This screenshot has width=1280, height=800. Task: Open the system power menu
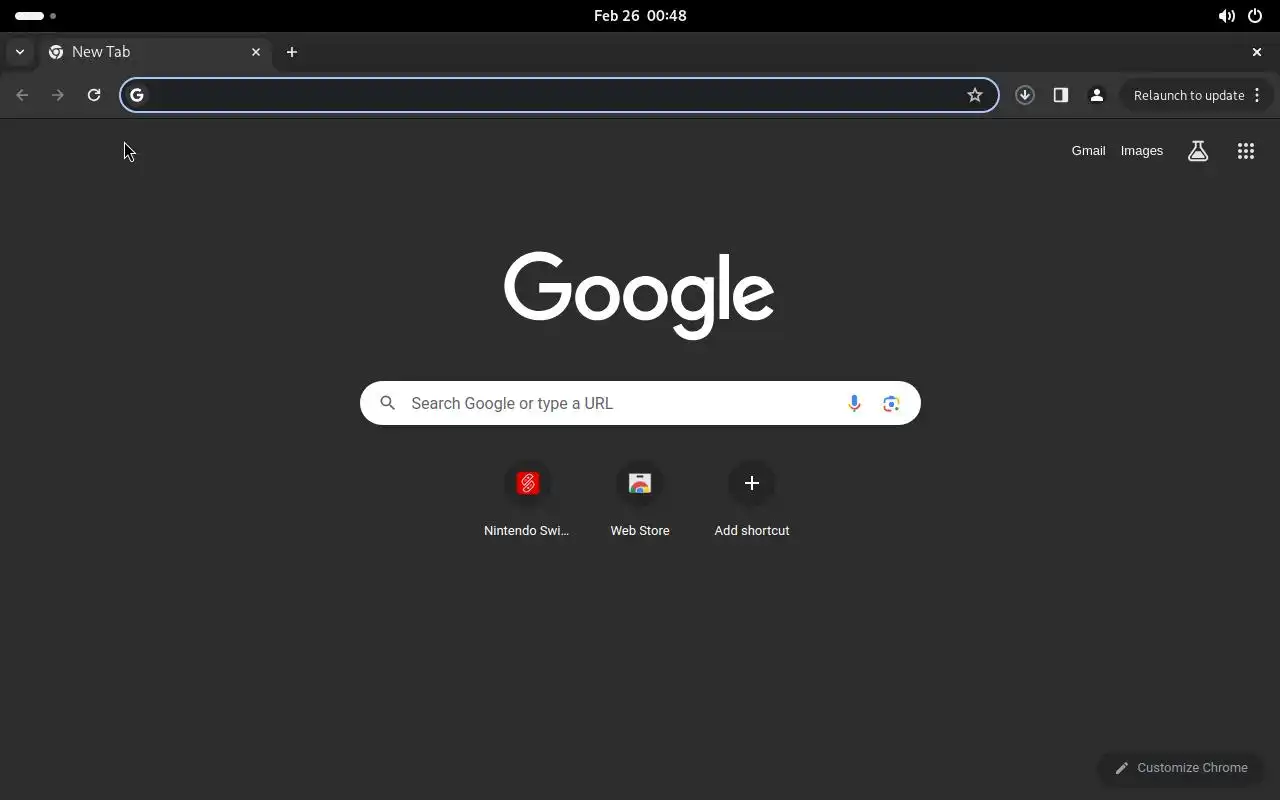point(1255,16)
